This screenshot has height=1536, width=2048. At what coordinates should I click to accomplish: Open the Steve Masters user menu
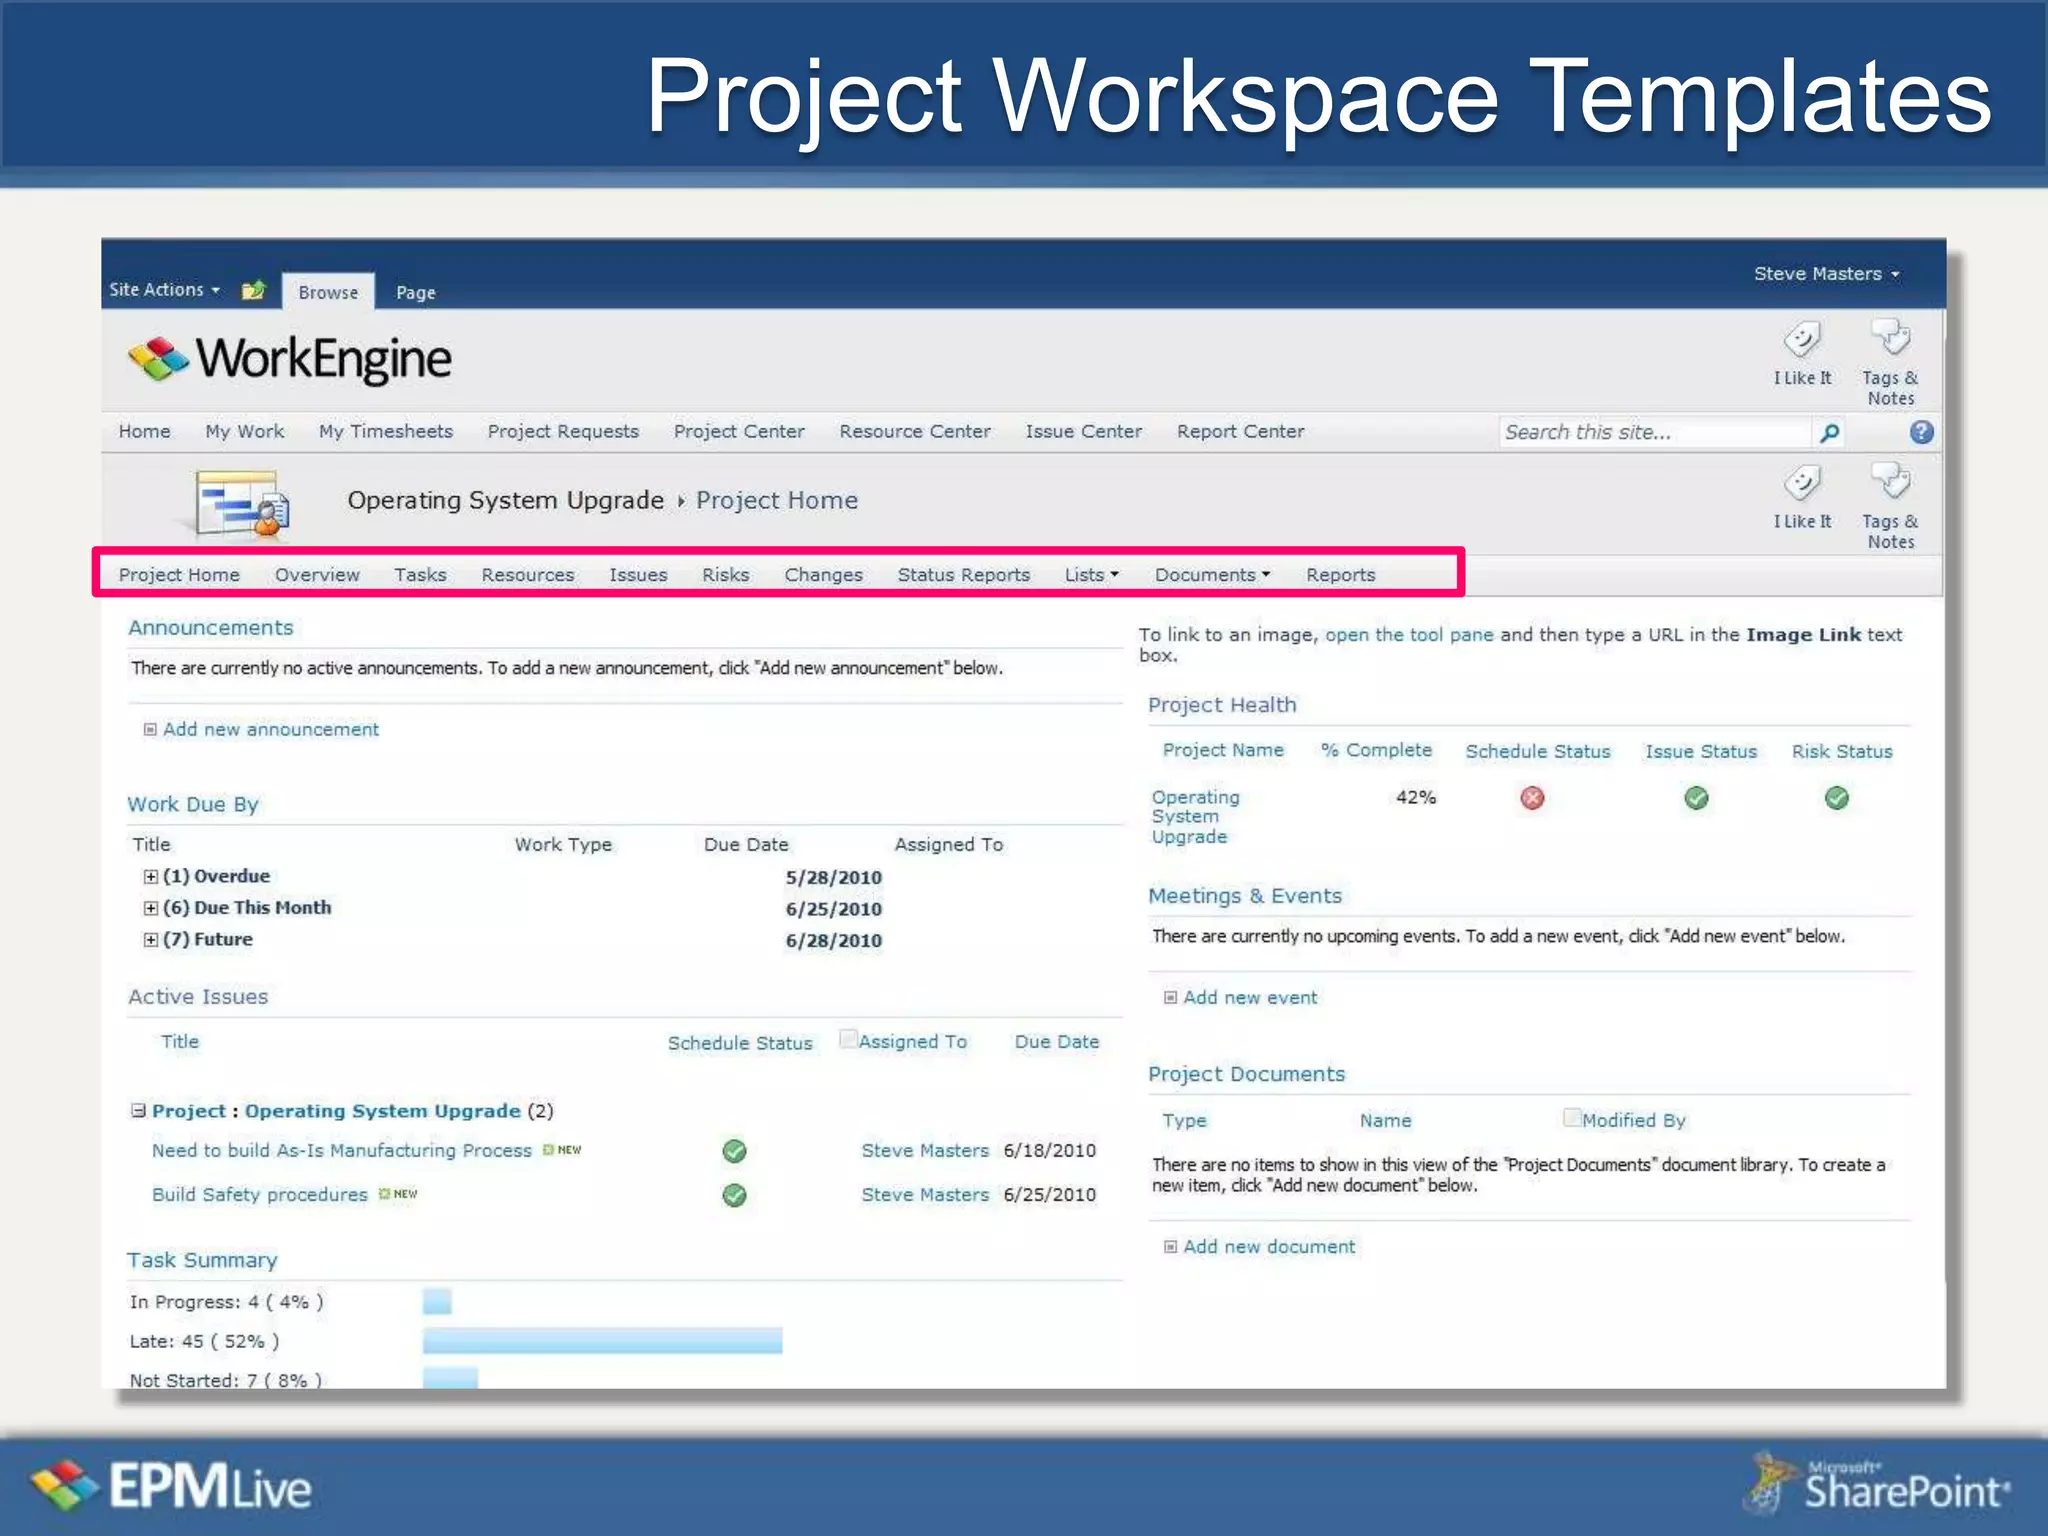(x=1826, y=274)
